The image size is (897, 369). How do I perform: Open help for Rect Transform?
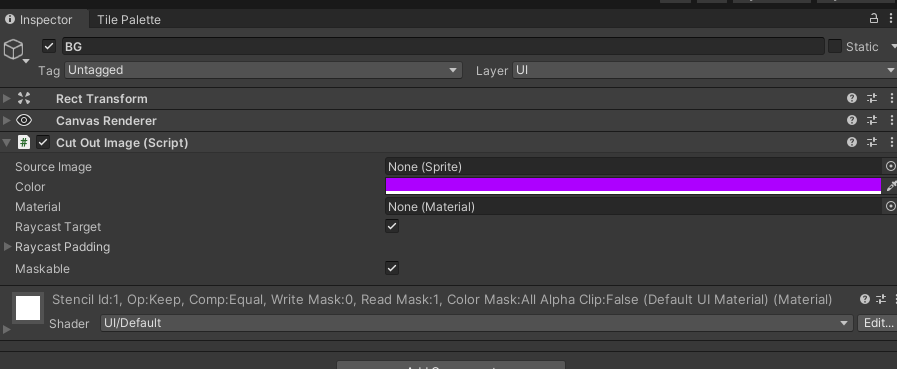coord(852,98)
